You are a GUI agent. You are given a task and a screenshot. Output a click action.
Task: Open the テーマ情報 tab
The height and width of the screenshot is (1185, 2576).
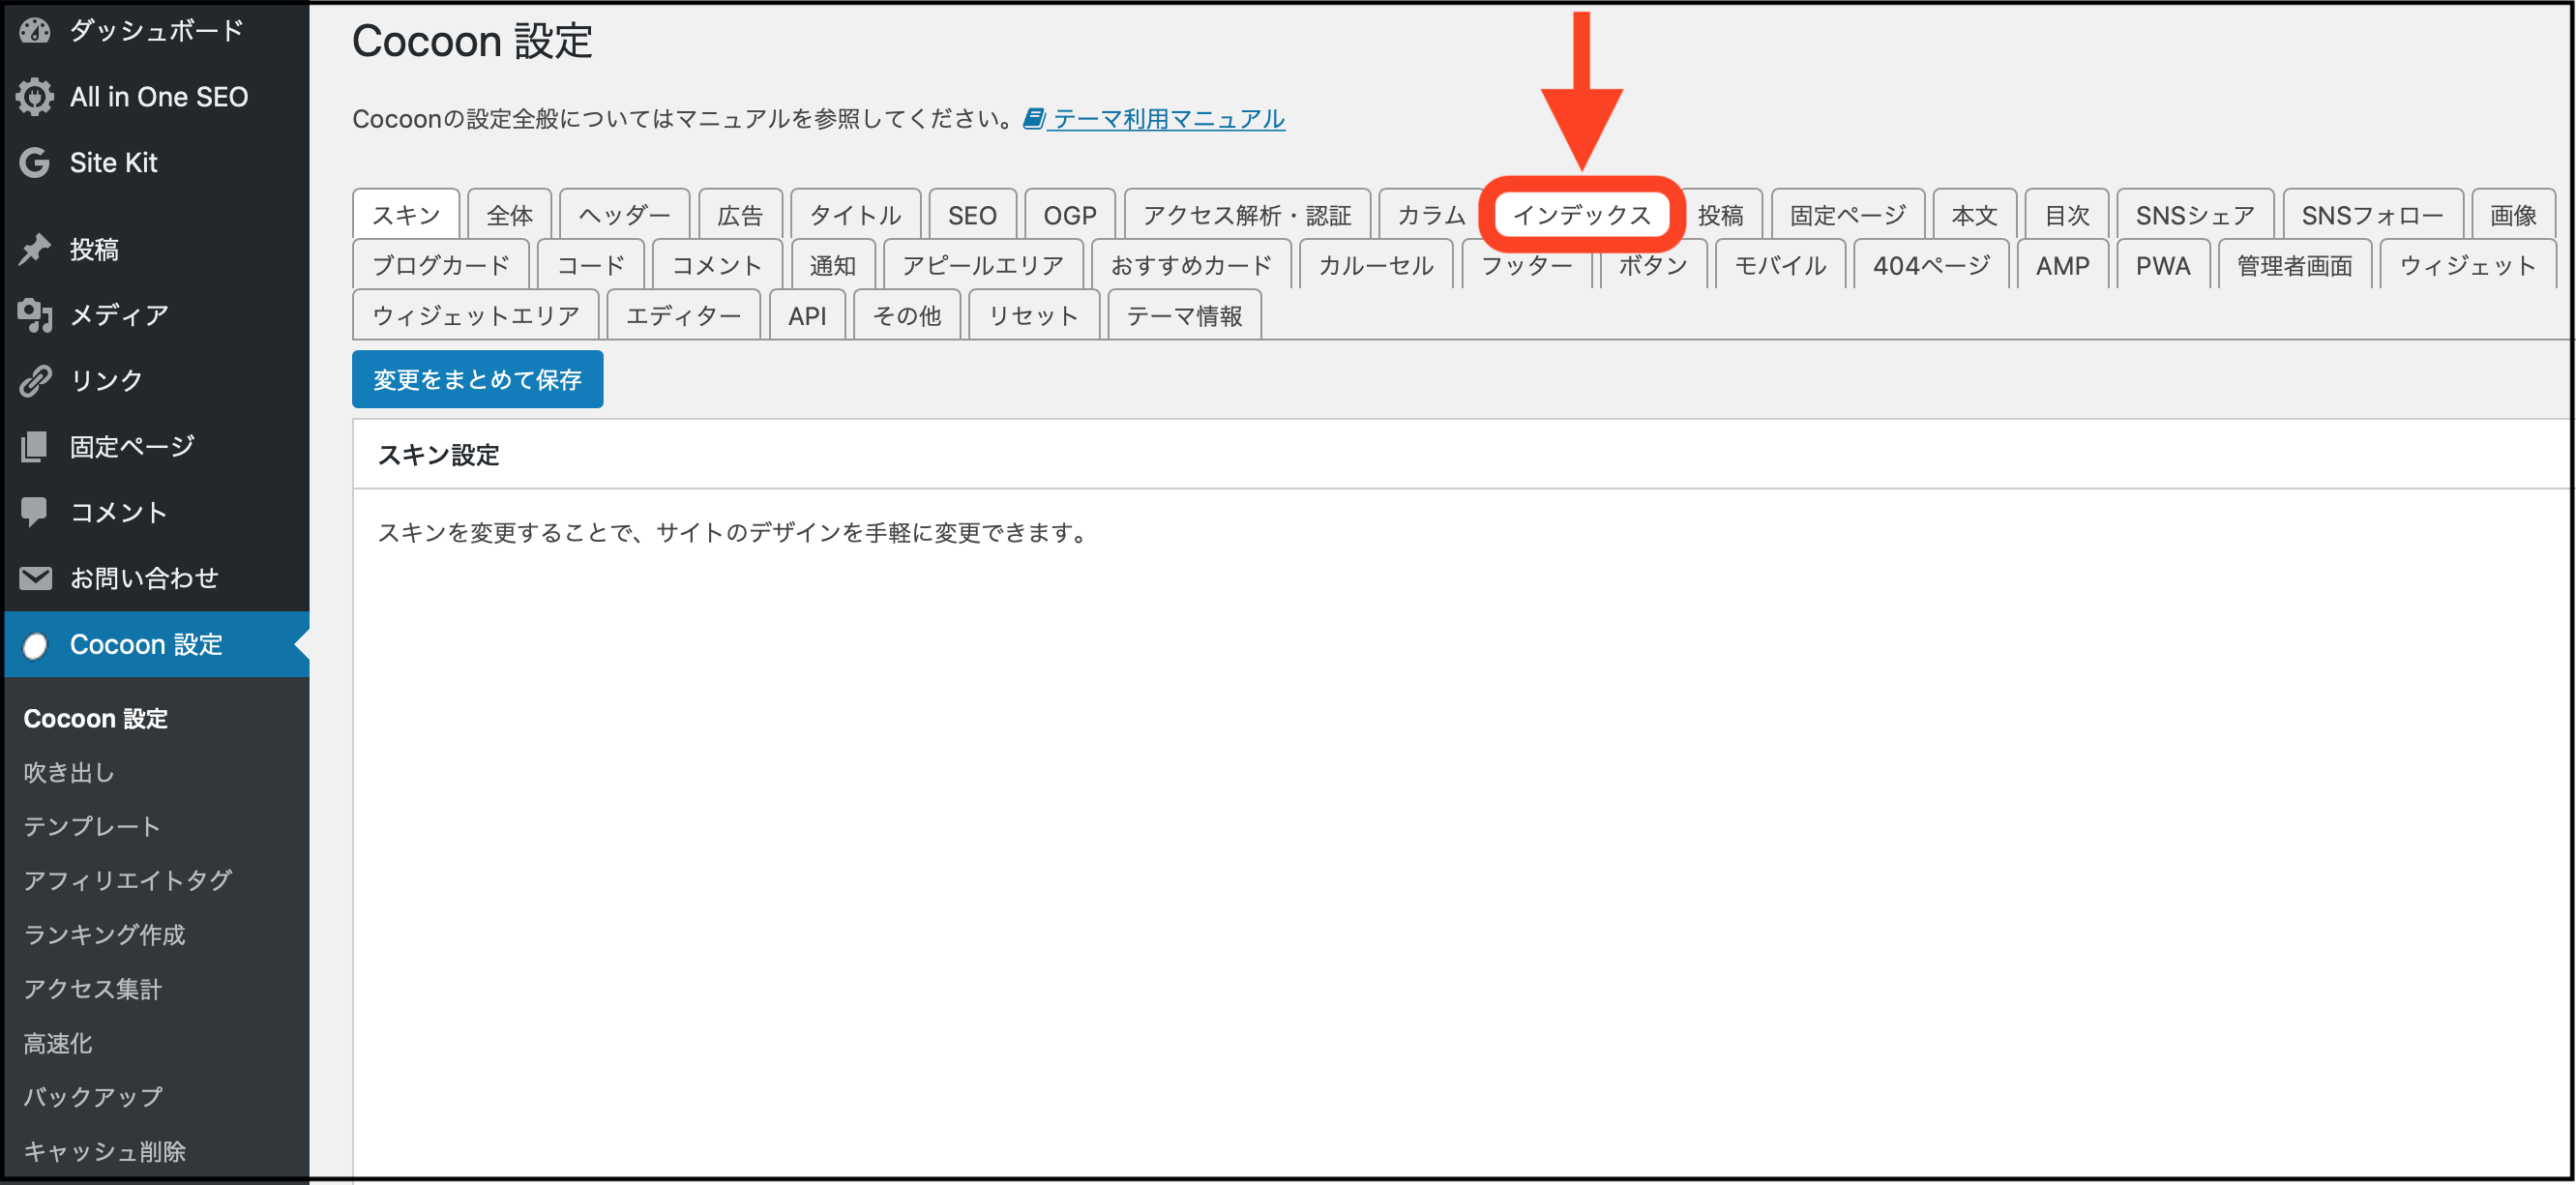[x=1184, y=315]
